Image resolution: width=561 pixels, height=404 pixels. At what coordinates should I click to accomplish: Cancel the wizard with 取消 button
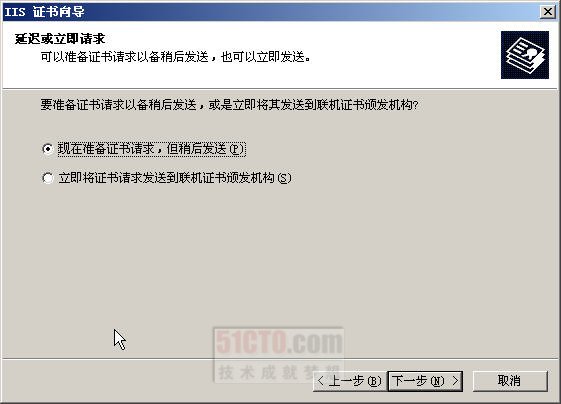click(510, 381)
